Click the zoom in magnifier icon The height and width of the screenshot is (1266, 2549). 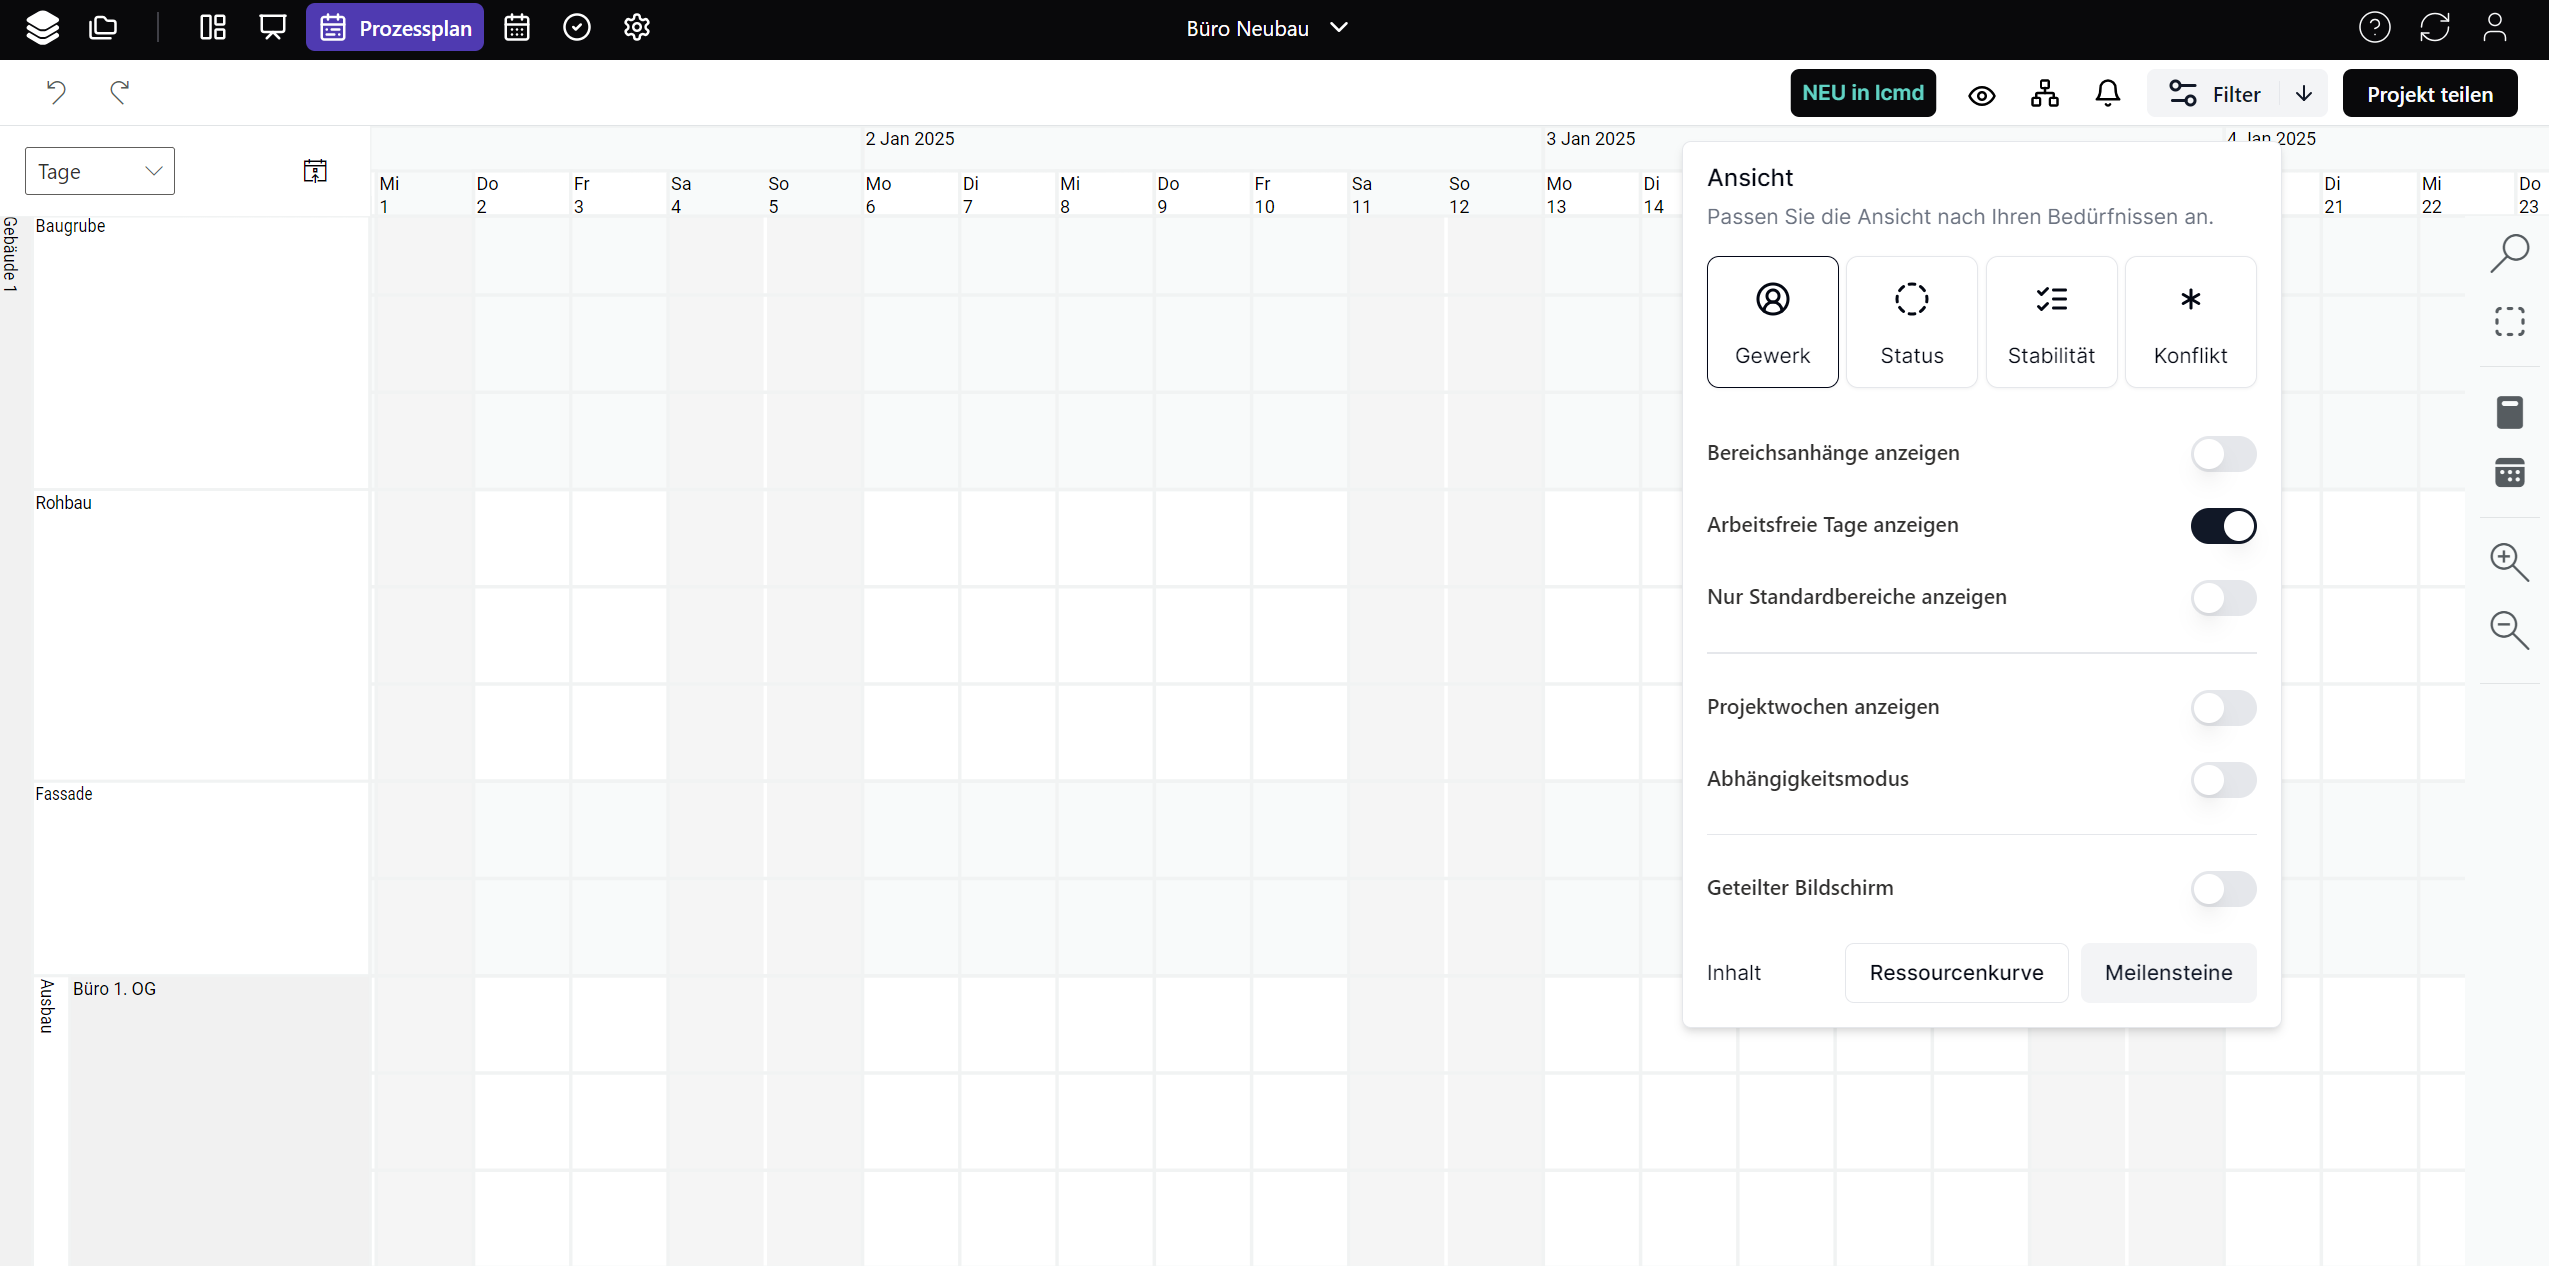tap(2508, 561)
